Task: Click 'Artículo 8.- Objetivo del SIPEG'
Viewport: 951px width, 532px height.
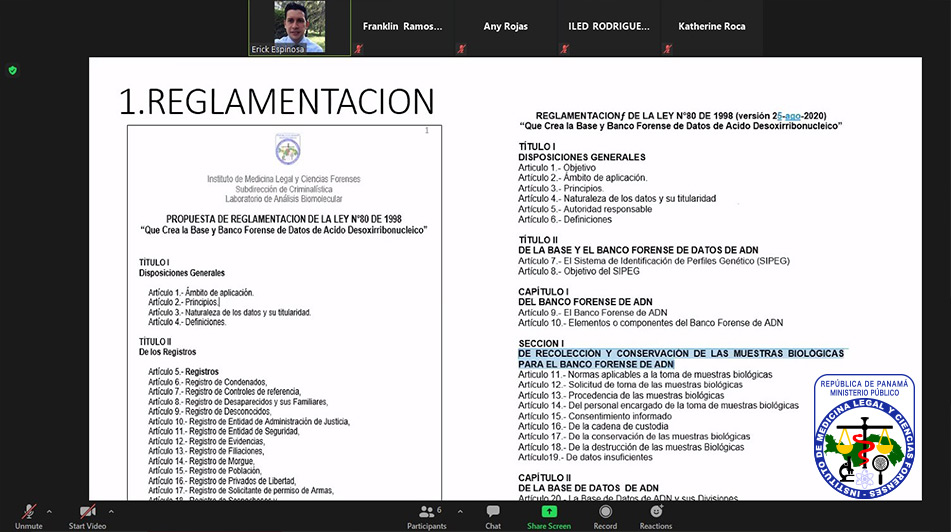Action: click(x=579, y=271)
